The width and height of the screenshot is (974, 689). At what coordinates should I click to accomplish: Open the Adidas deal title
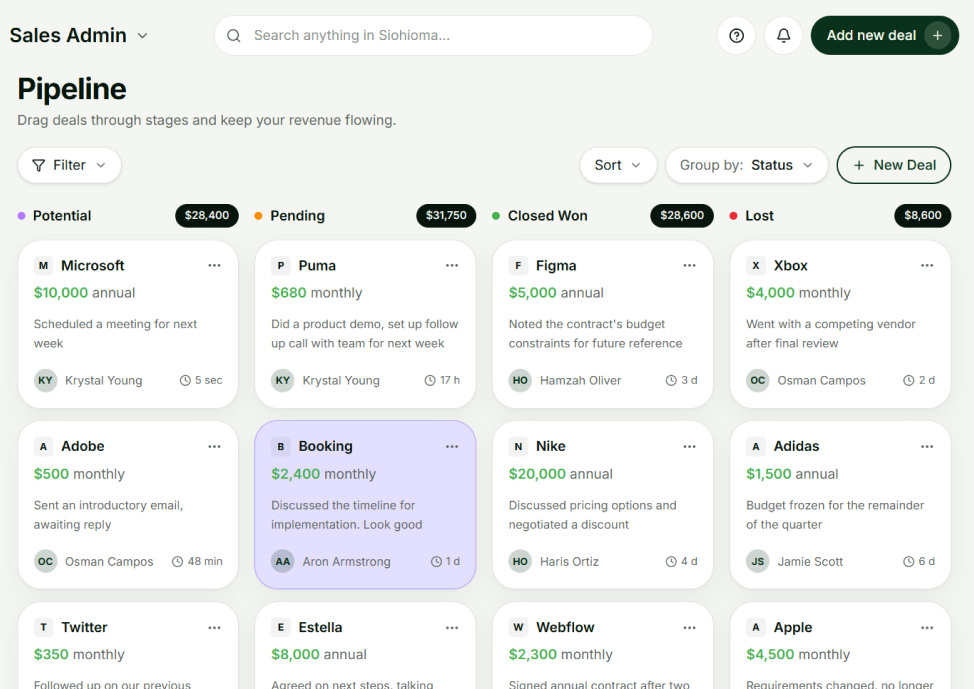tap(796, 446)
